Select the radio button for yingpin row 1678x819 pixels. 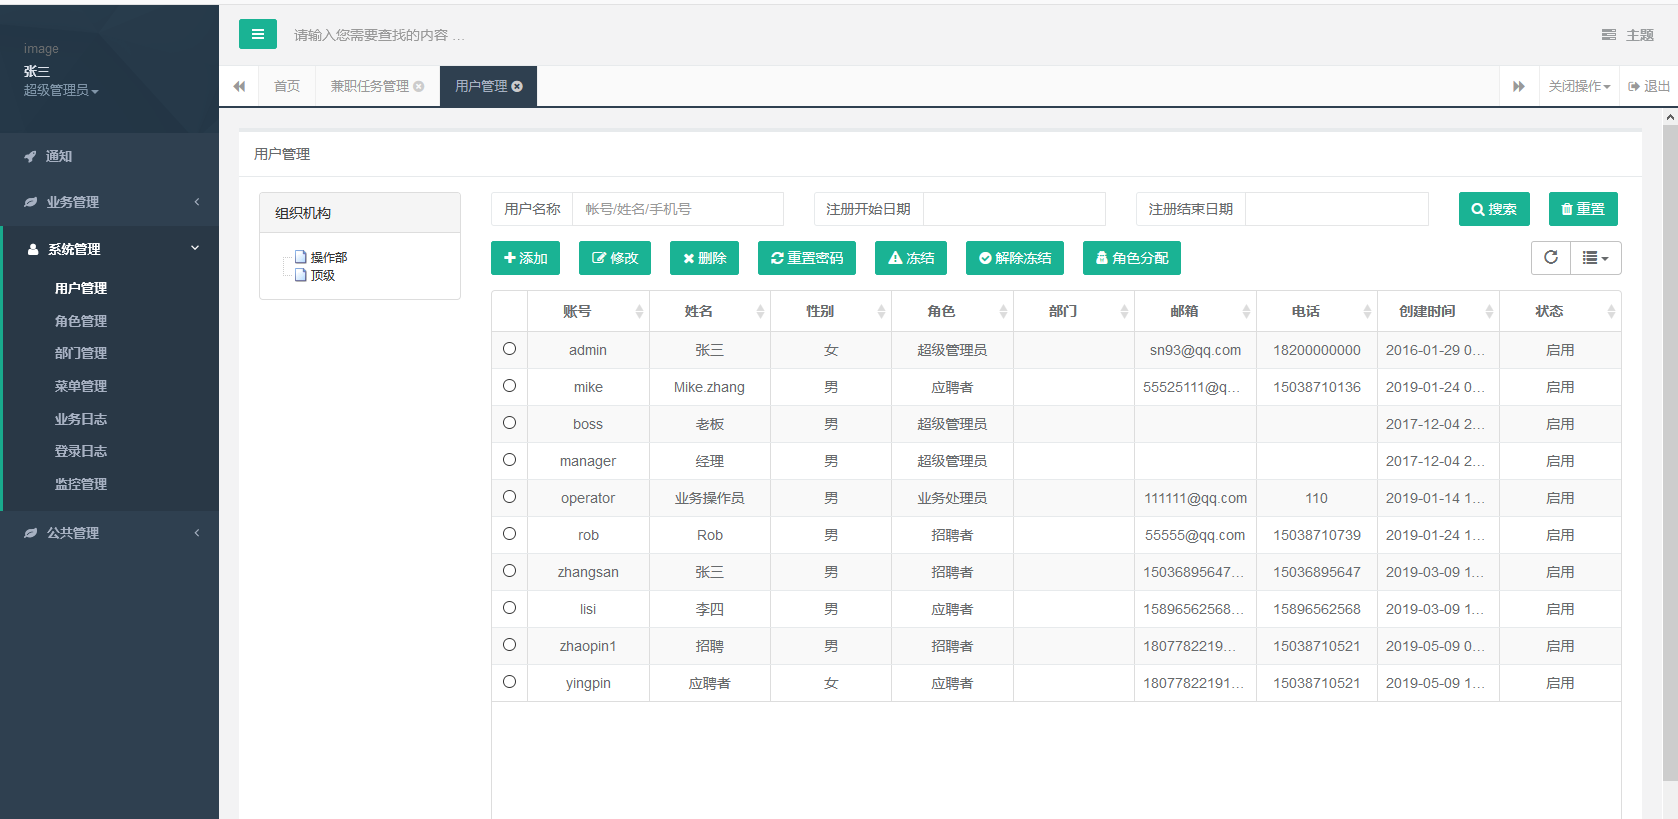pyautogui.click(x=509, y=682)
